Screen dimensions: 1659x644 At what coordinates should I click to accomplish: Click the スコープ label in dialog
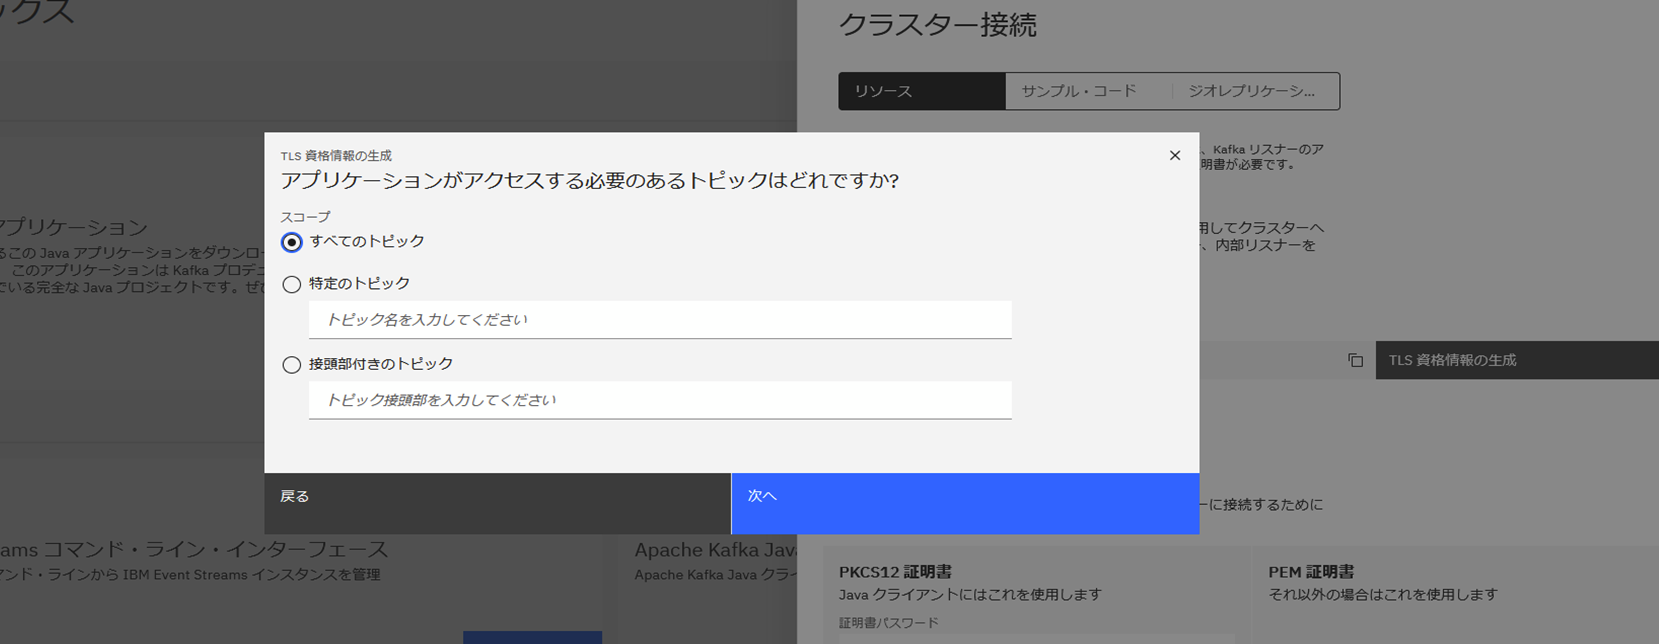(x=305, y=217)
